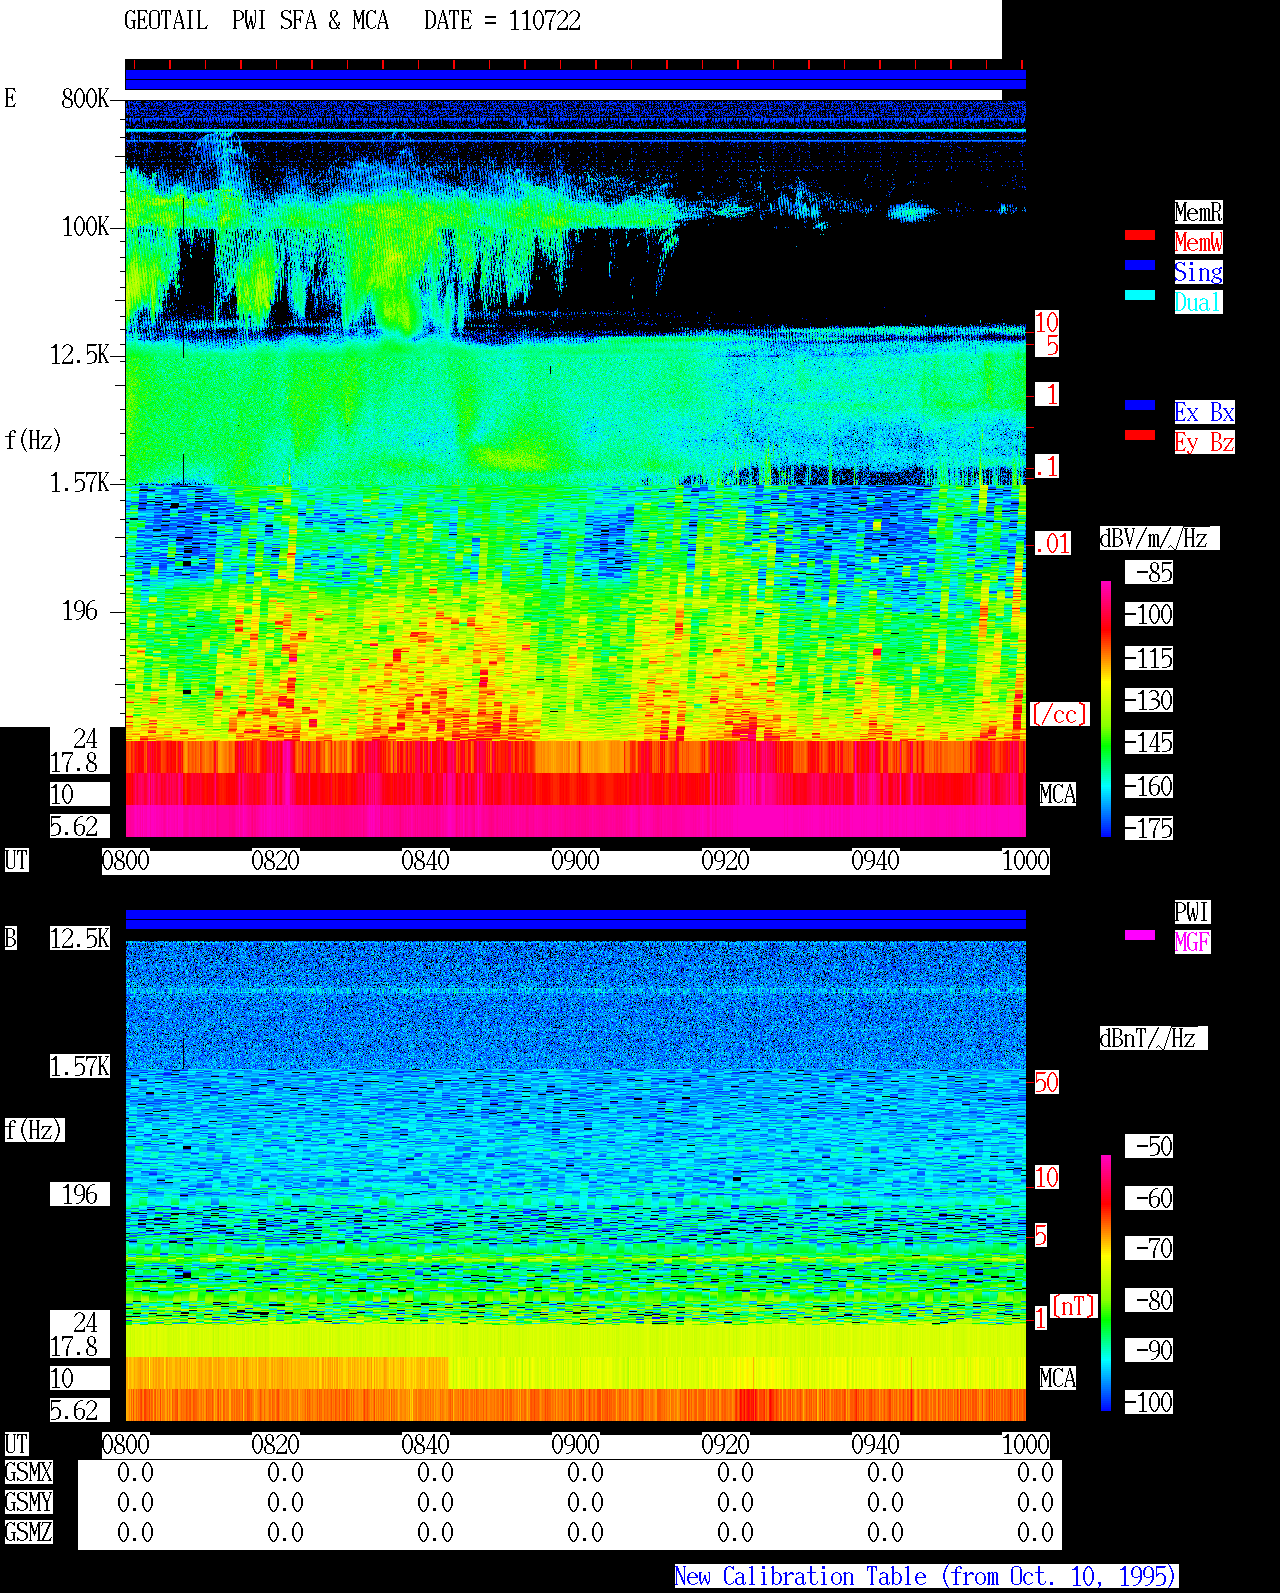Click the cyan Dual legend swatch
1280x1593 pixels.
(x=1140, y=295)
